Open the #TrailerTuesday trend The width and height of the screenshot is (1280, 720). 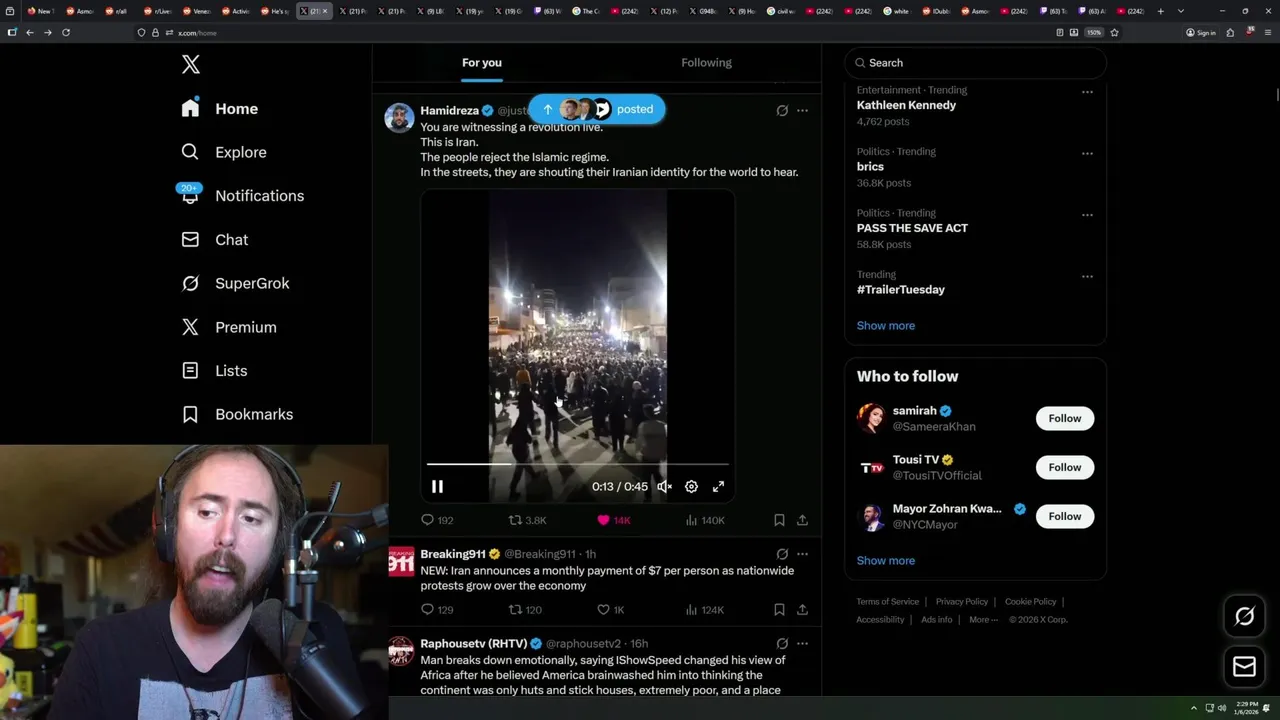click(900, 290)
